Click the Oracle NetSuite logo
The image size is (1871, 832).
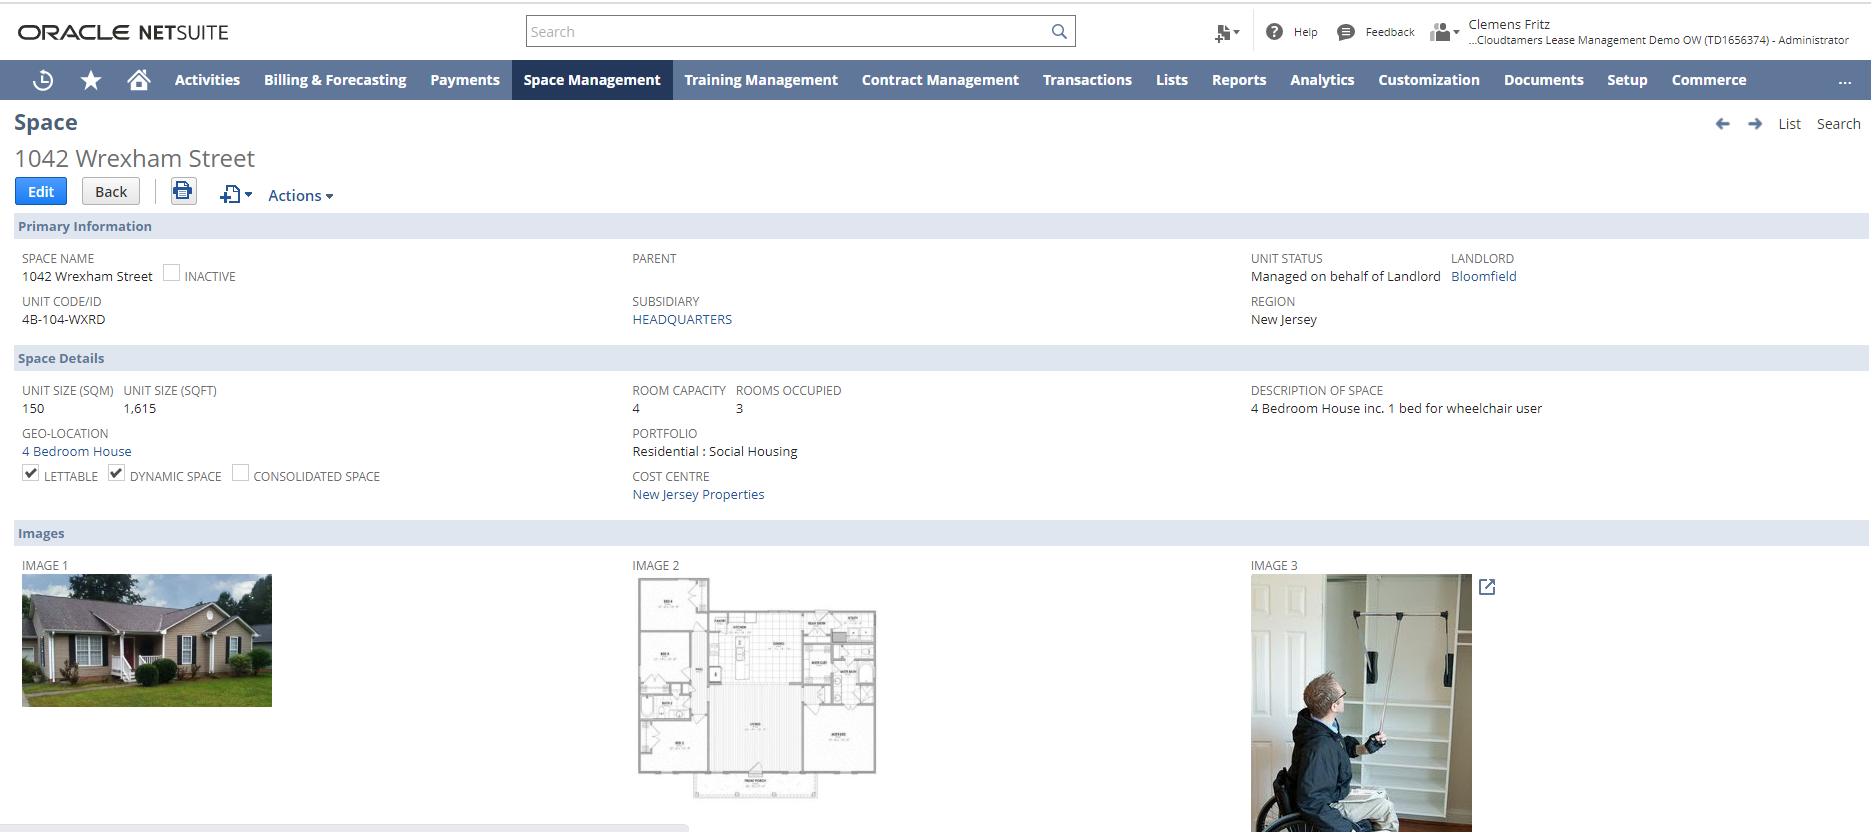(123, 32)
